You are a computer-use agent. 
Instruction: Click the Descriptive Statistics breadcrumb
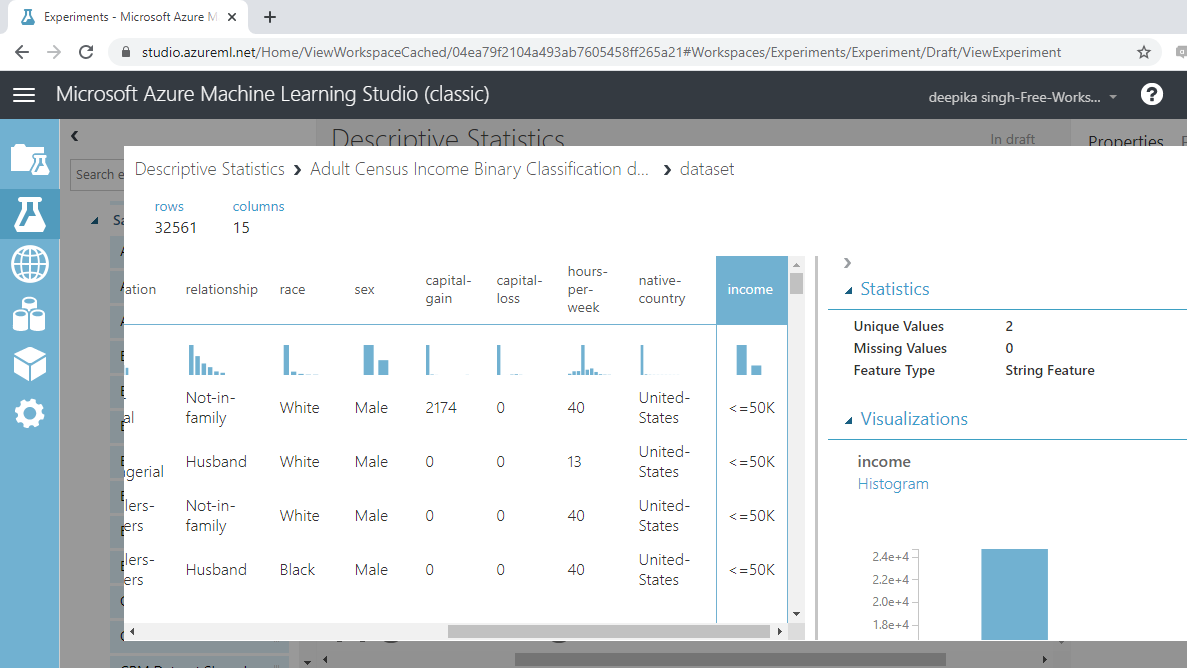(210, 169)
